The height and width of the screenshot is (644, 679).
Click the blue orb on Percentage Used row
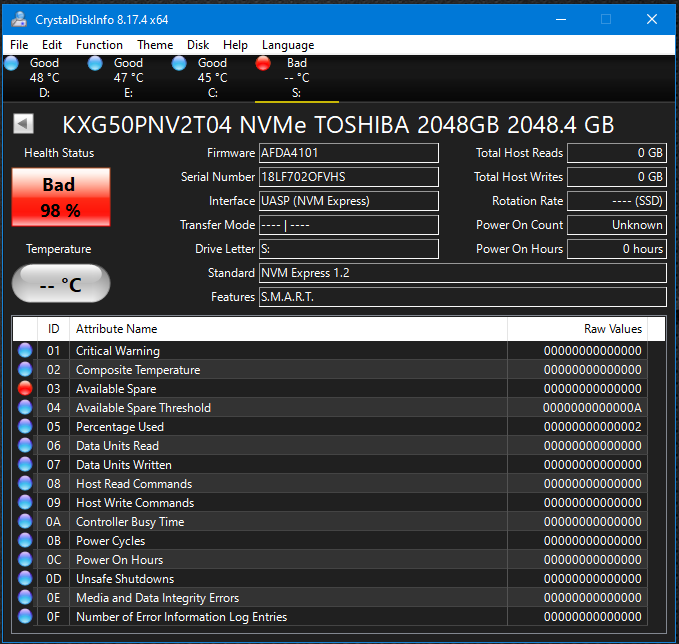(25, 427)
